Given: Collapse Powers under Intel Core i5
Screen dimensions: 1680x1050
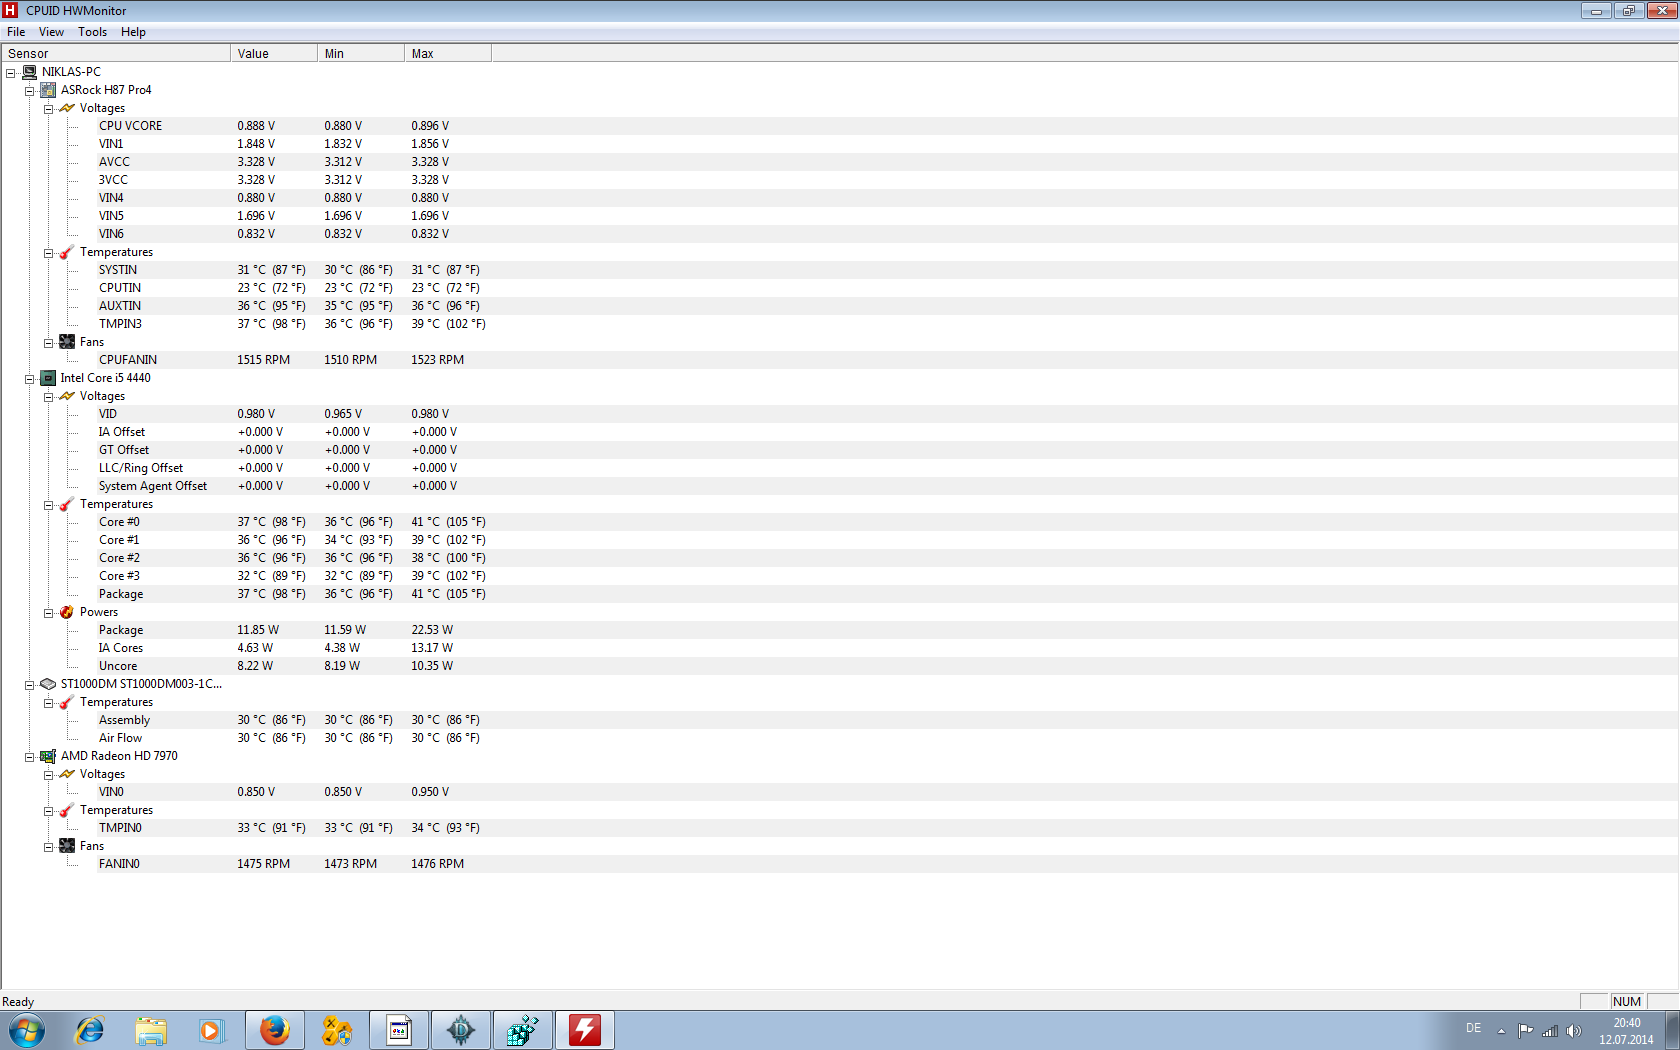Looking at the screenshot, I should pyautogui.click(x=48, y=613).
